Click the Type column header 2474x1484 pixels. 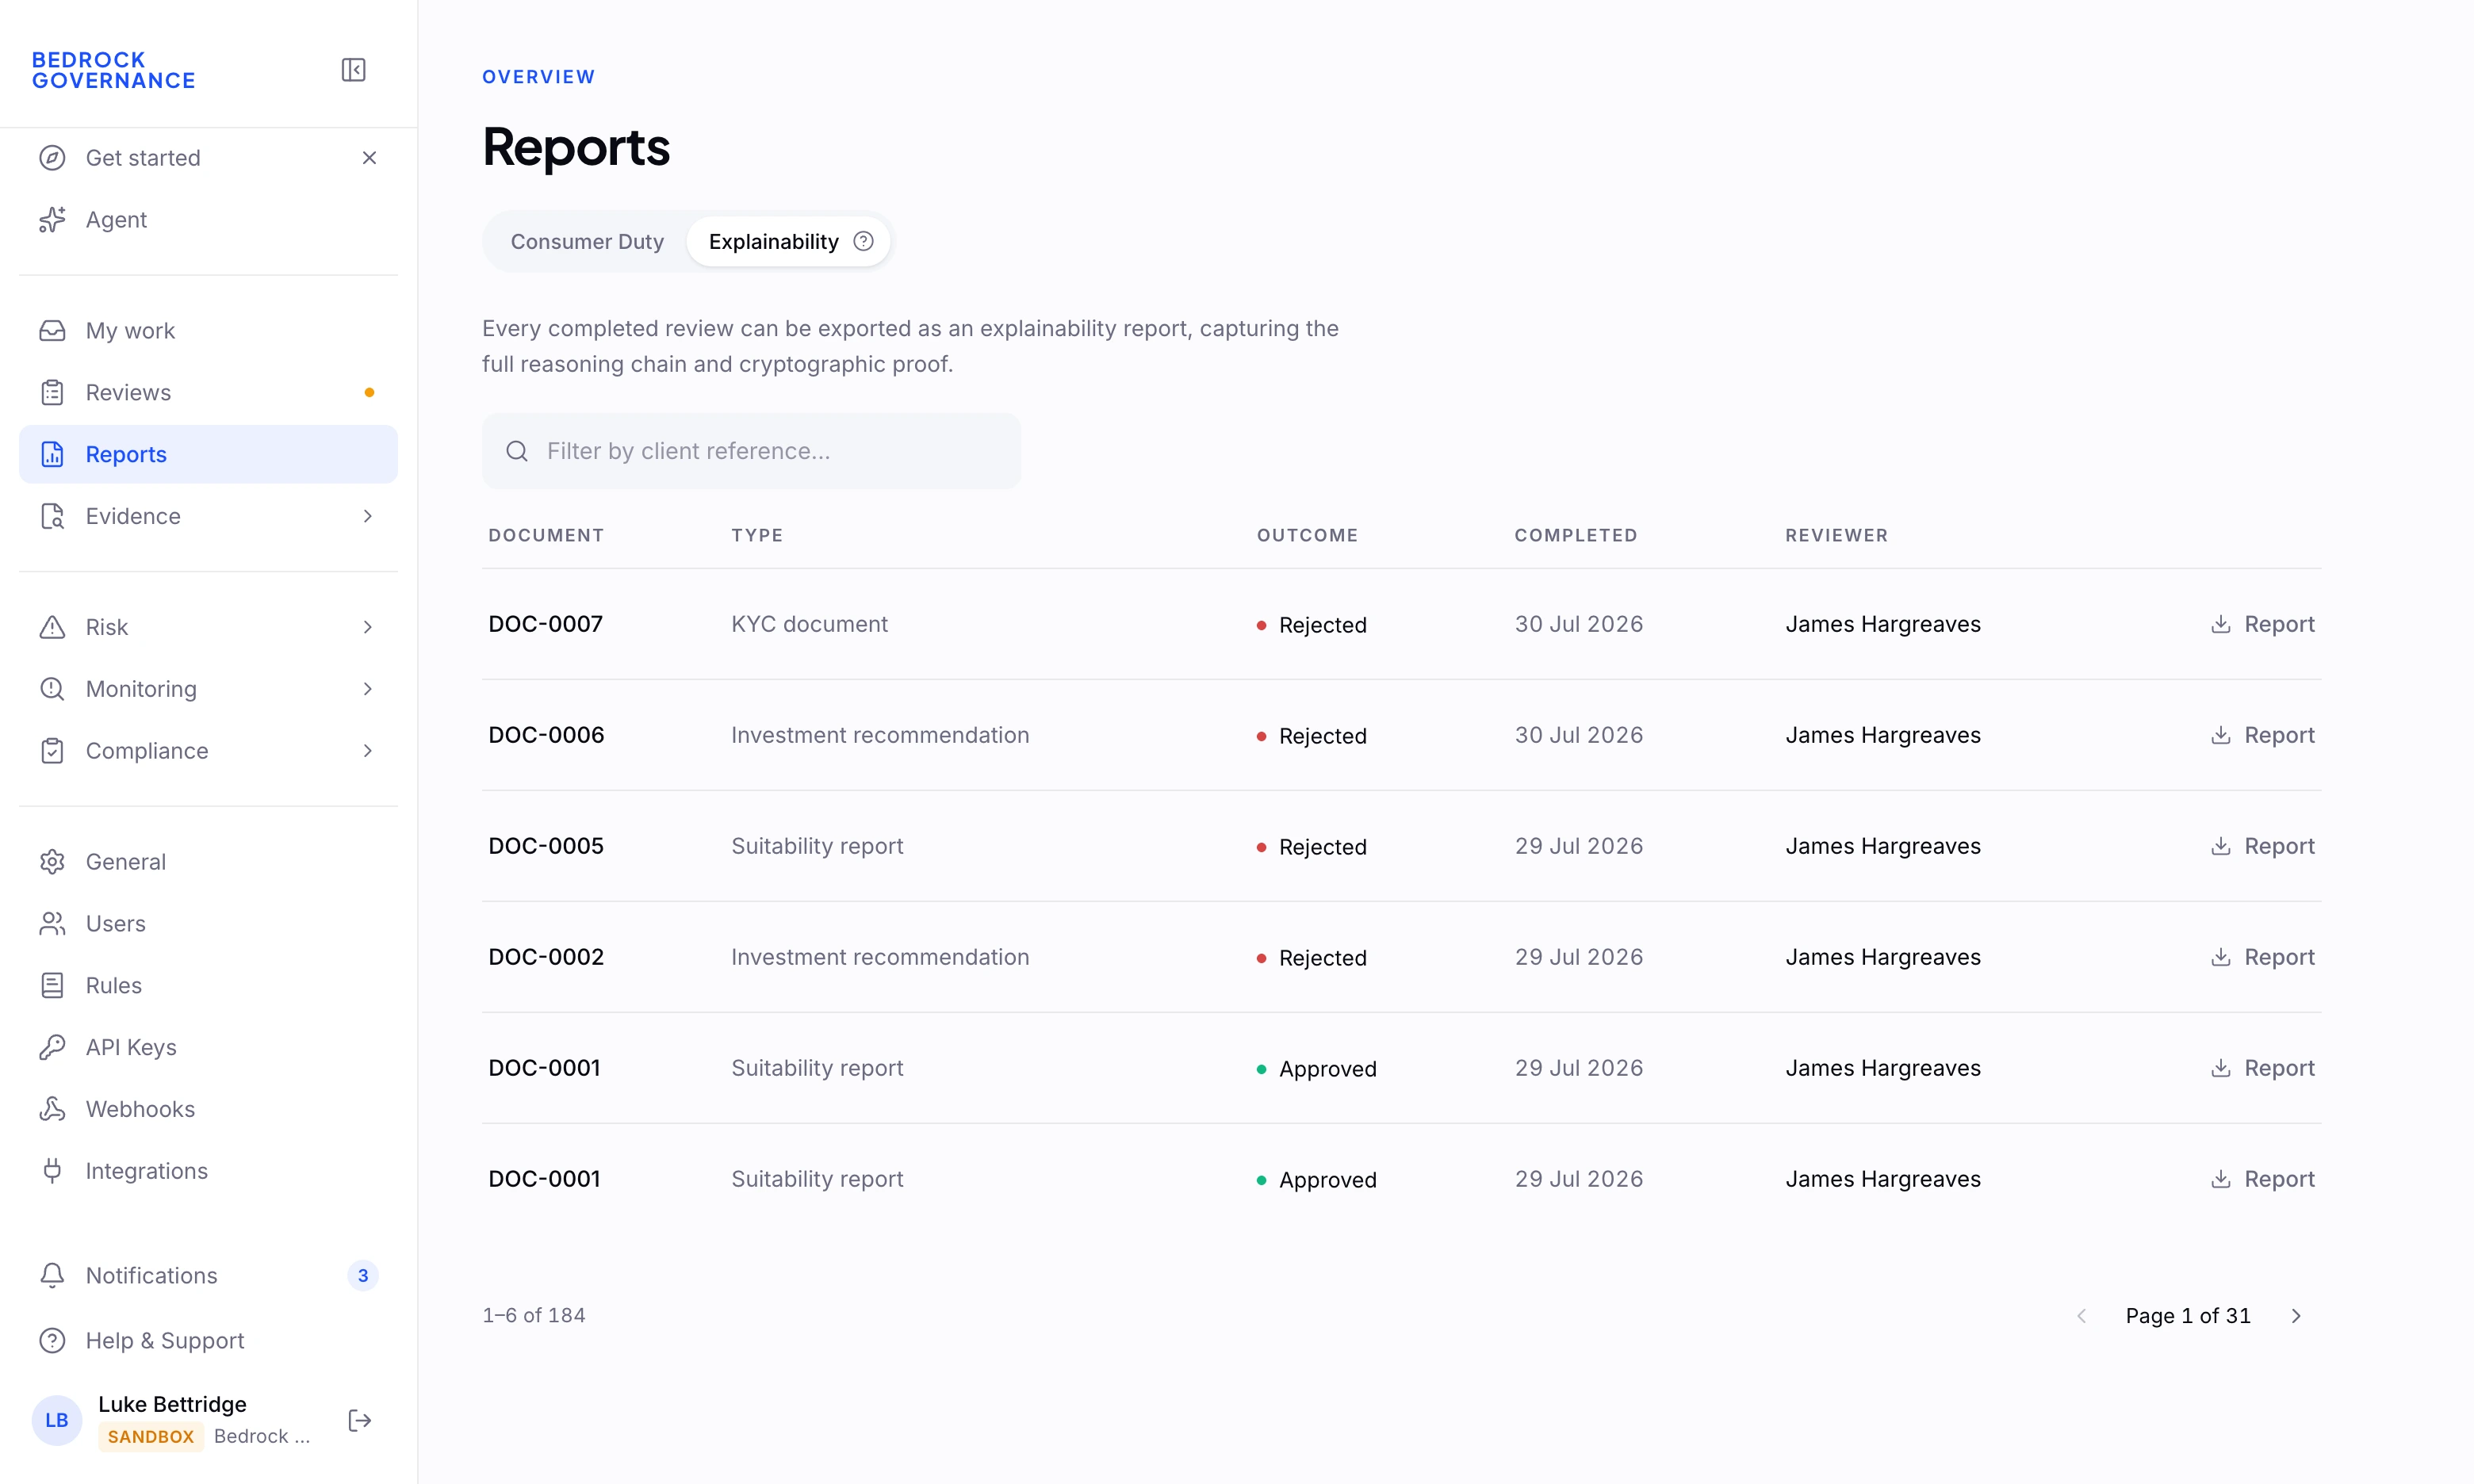(x=757, y=536)
